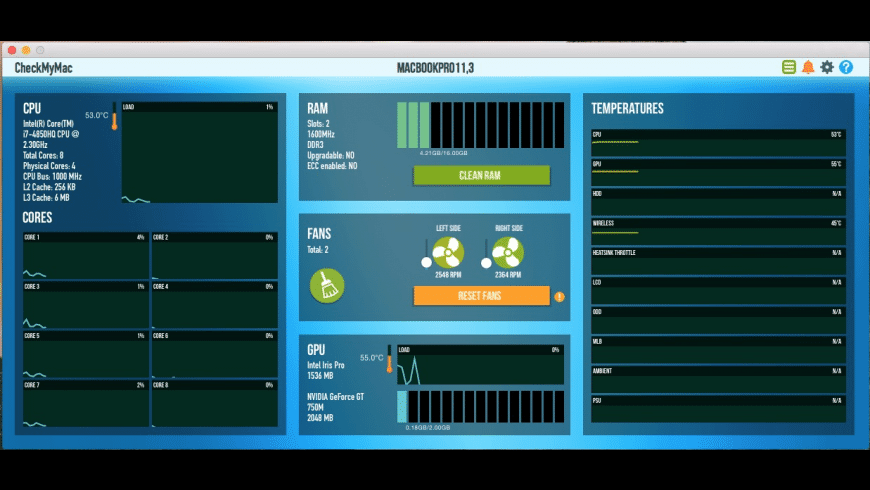Click the Upgradable: NO text
Image resolution: width=870 pixels, height=490 pixels.
(331, 155)
